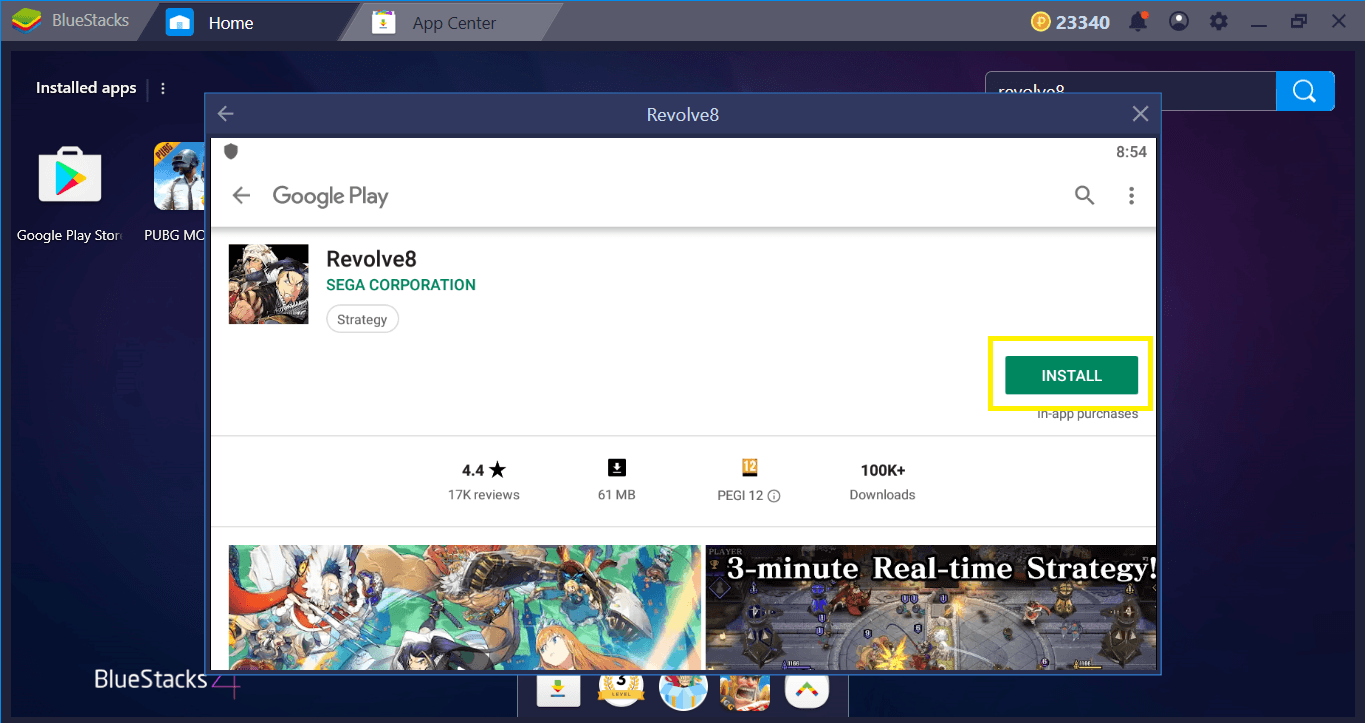The image size is (1365, 723).
Task: Switch to the Home tab
Action: pyautogui.click(x=231, y=22)
